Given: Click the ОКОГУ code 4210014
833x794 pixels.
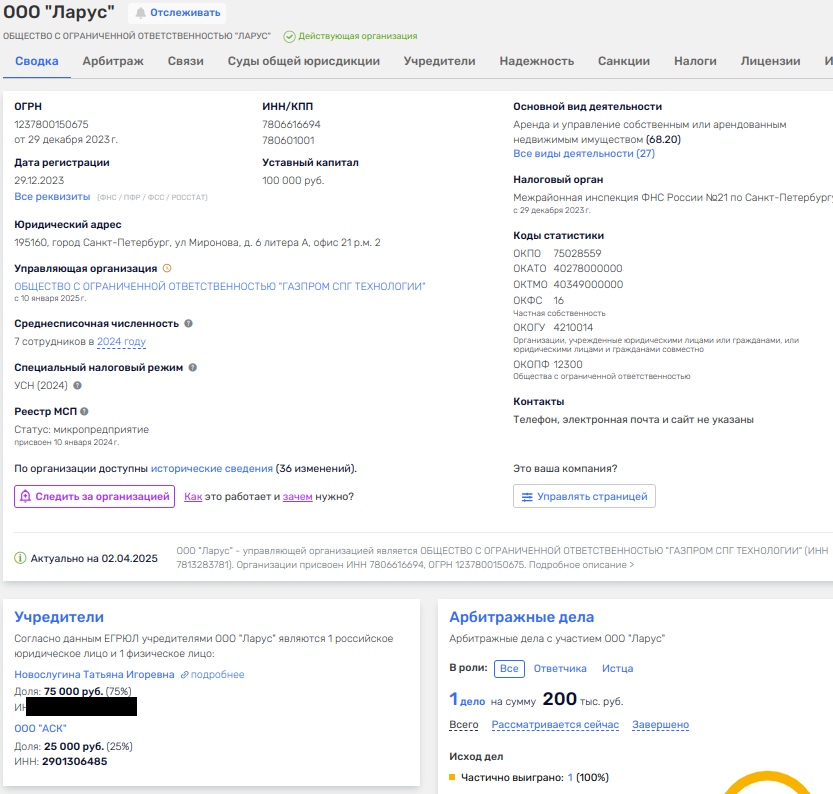Looking at the screenshot, I should point(573,328).
